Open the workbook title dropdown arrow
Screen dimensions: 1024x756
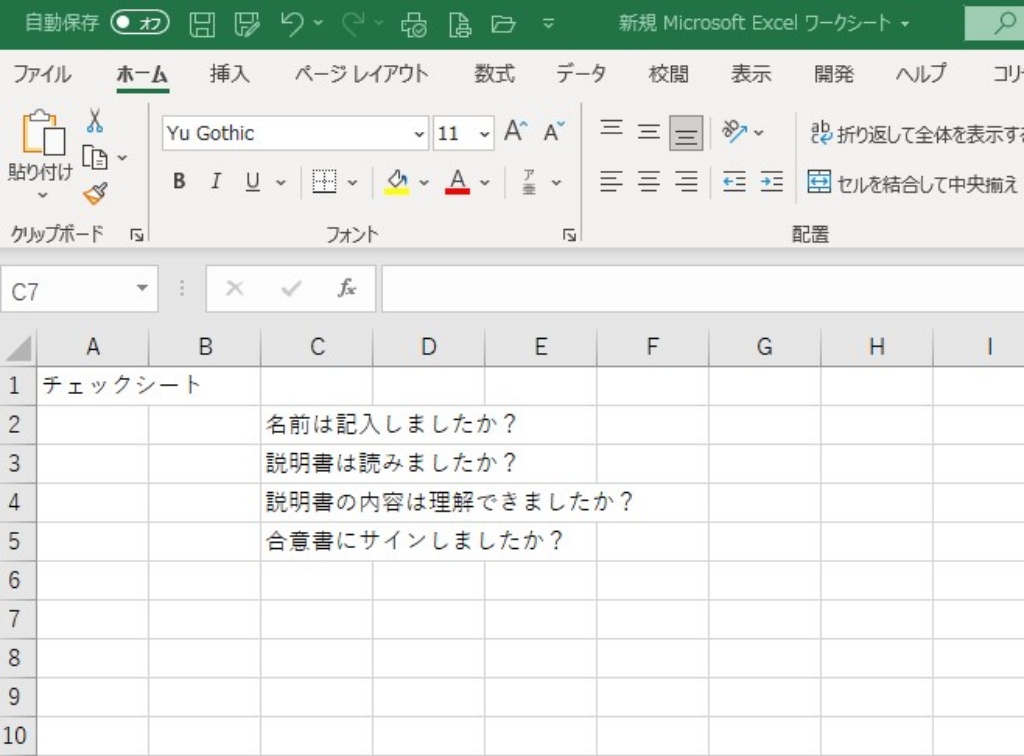905,24
